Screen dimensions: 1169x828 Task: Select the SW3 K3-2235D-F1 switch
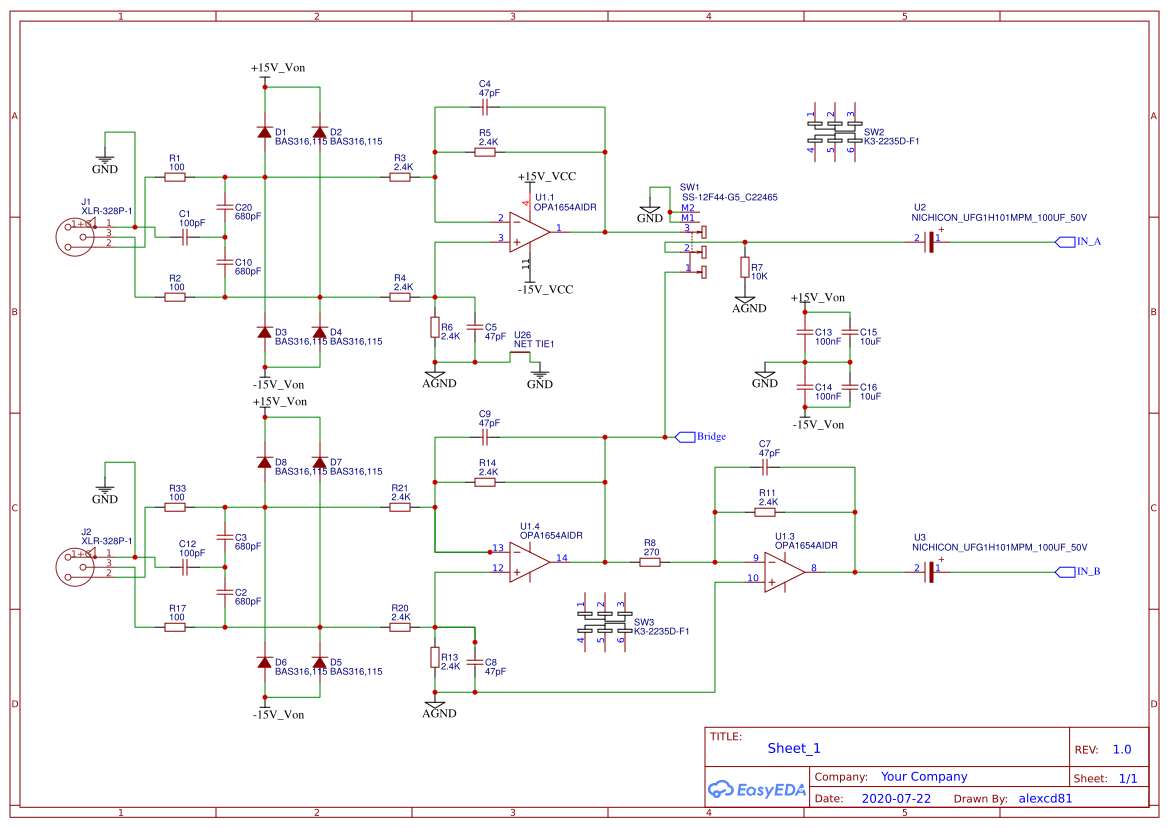605,620
